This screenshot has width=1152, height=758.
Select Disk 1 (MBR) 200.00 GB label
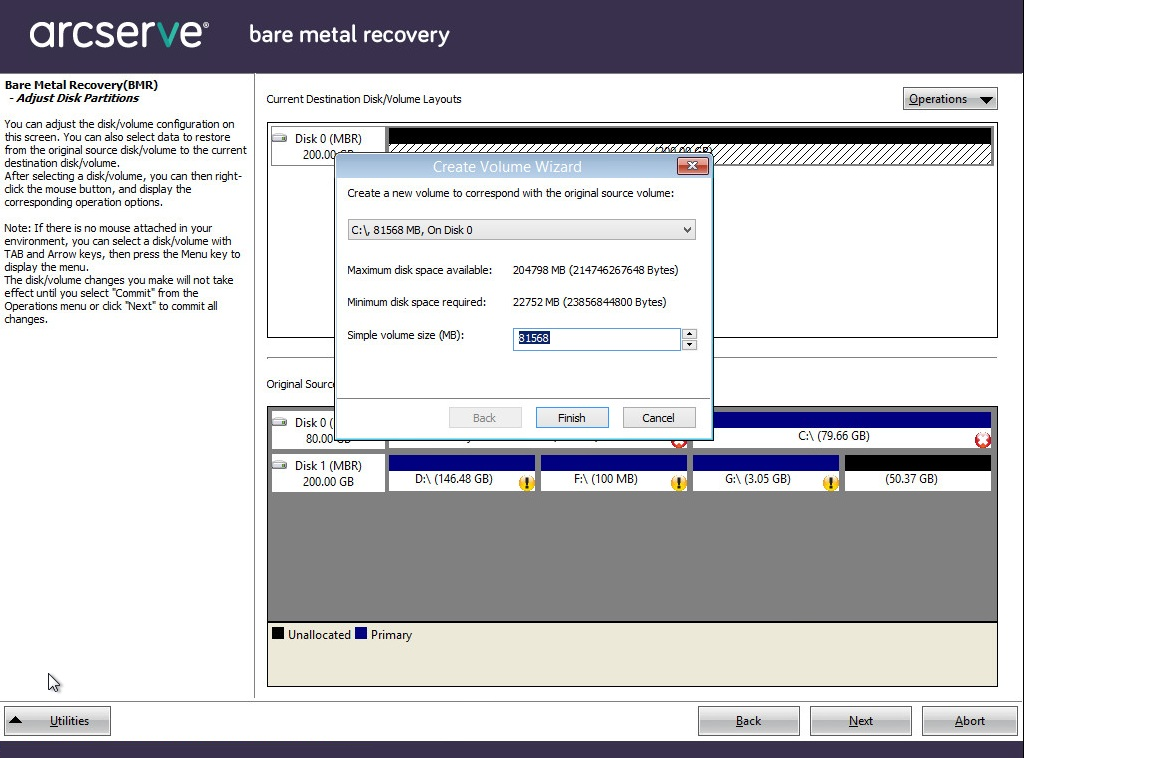(328, 474)
